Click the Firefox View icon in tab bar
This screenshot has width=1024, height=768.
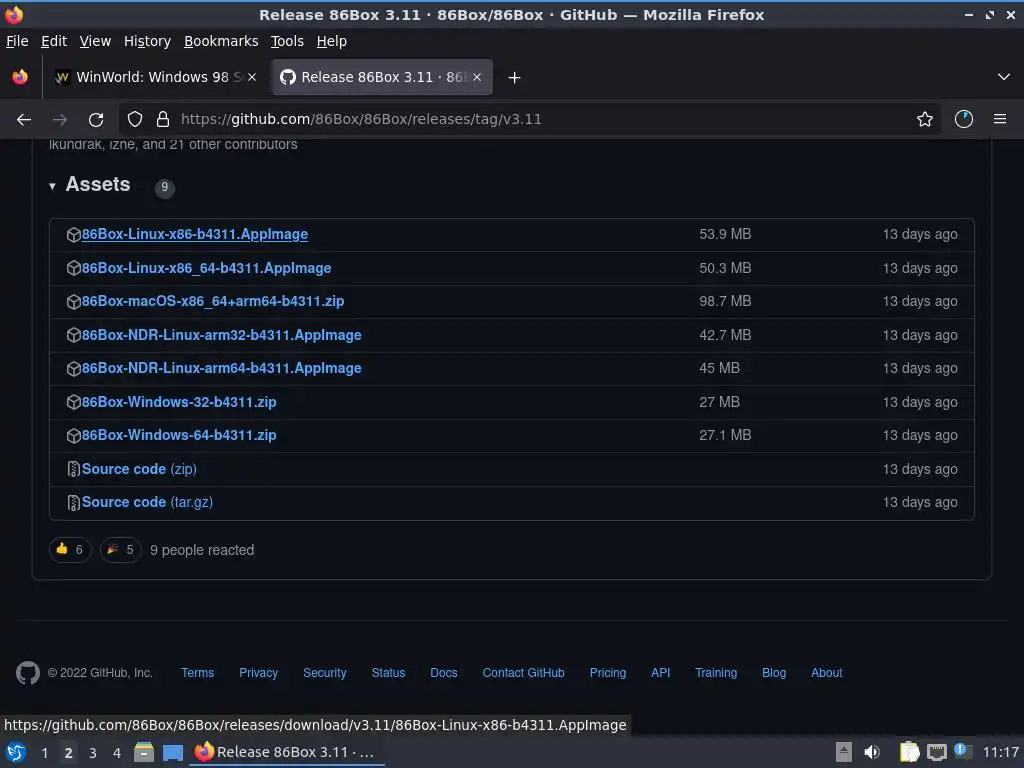(20, 77)
